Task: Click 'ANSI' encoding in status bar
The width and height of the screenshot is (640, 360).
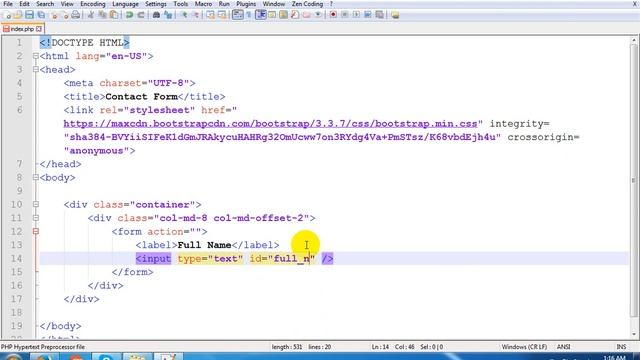Action: click(x=563, y=347)
